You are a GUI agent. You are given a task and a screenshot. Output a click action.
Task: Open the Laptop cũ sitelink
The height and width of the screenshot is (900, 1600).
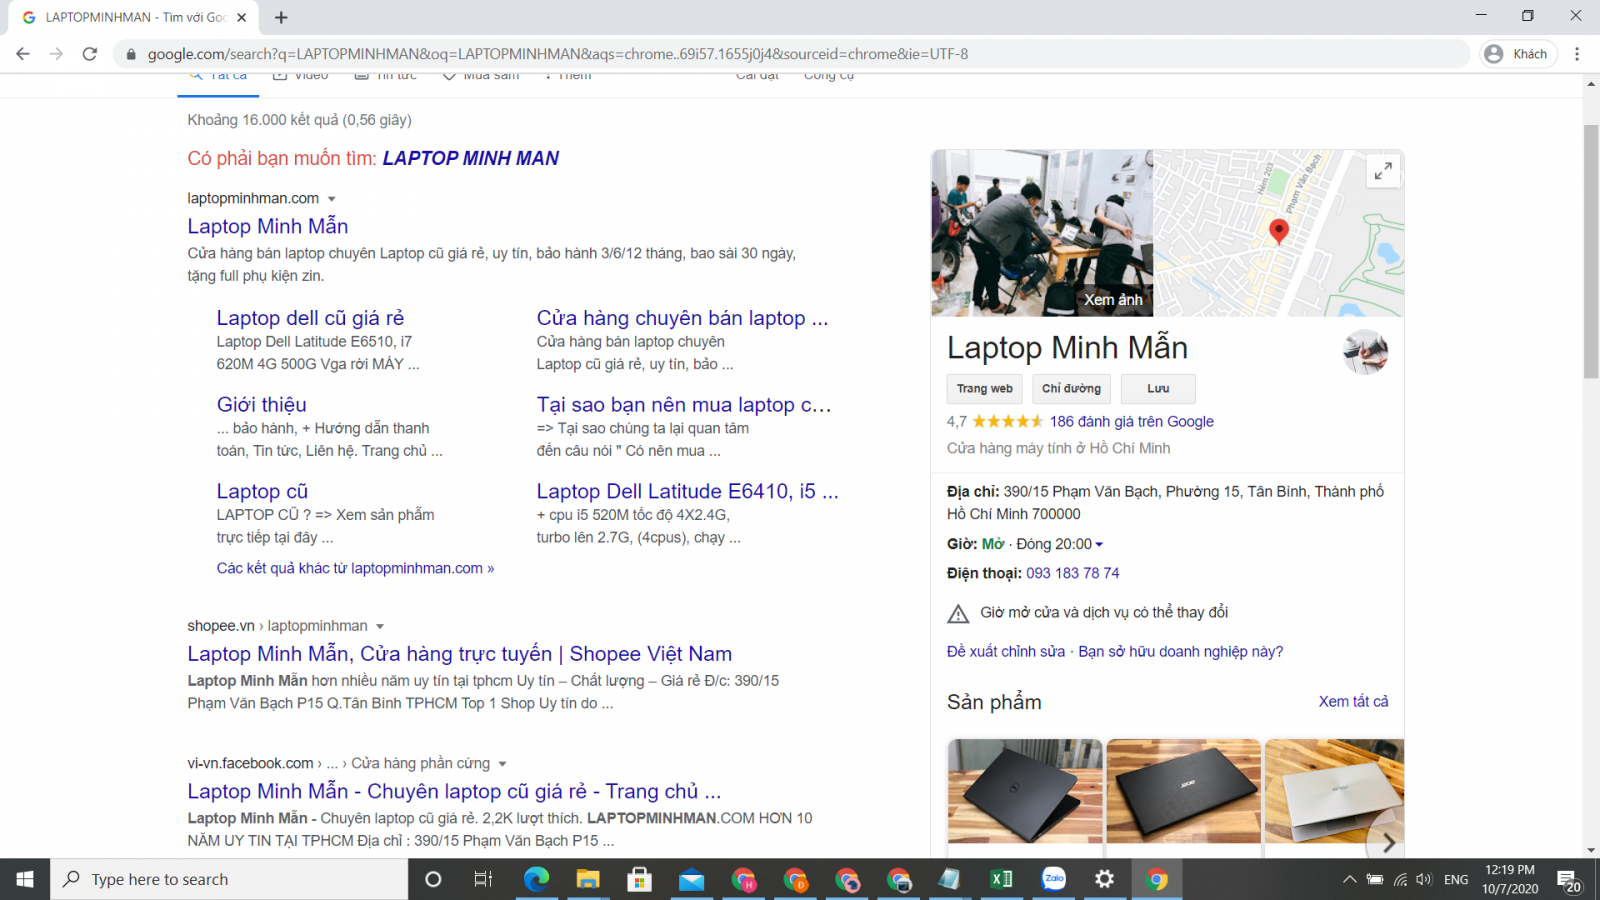click(262, 491)
